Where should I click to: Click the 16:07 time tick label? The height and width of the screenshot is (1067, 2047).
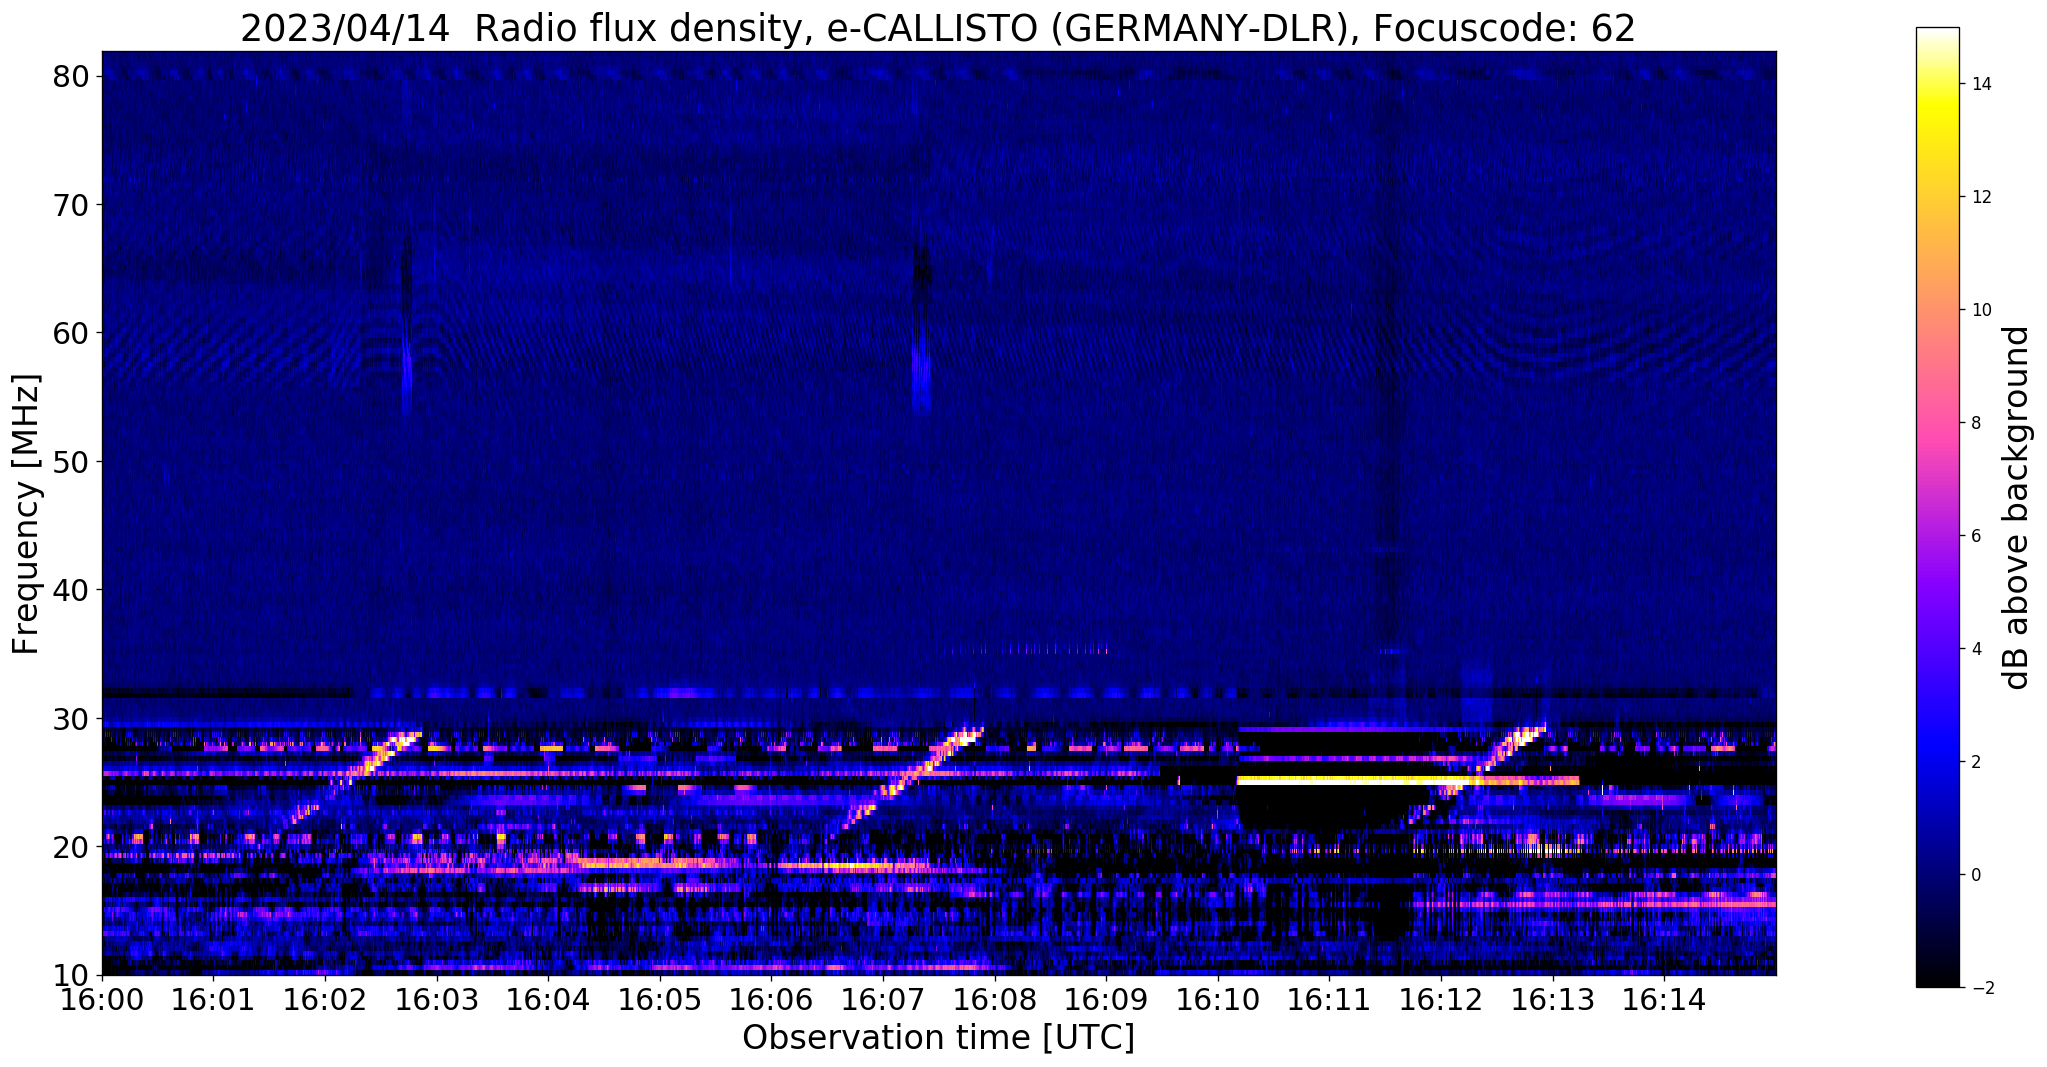point(883,999)
